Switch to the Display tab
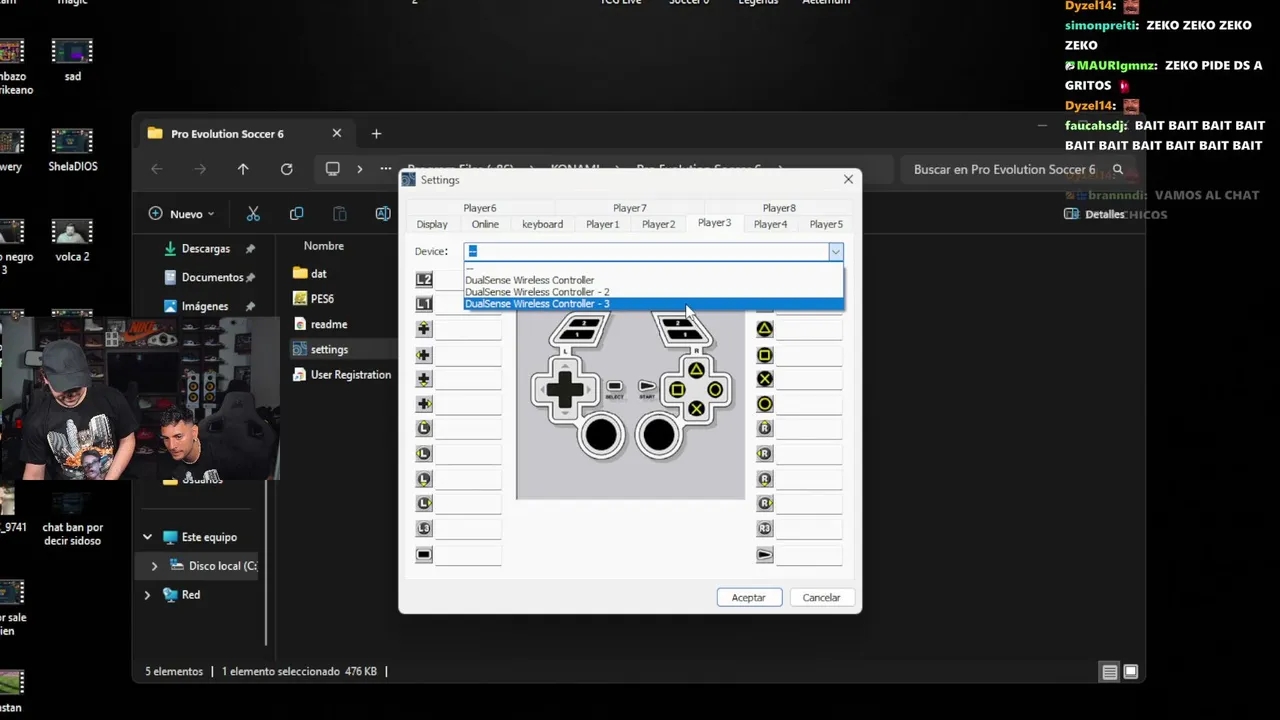Screen dimensions: 1280x720 [432, 224]
